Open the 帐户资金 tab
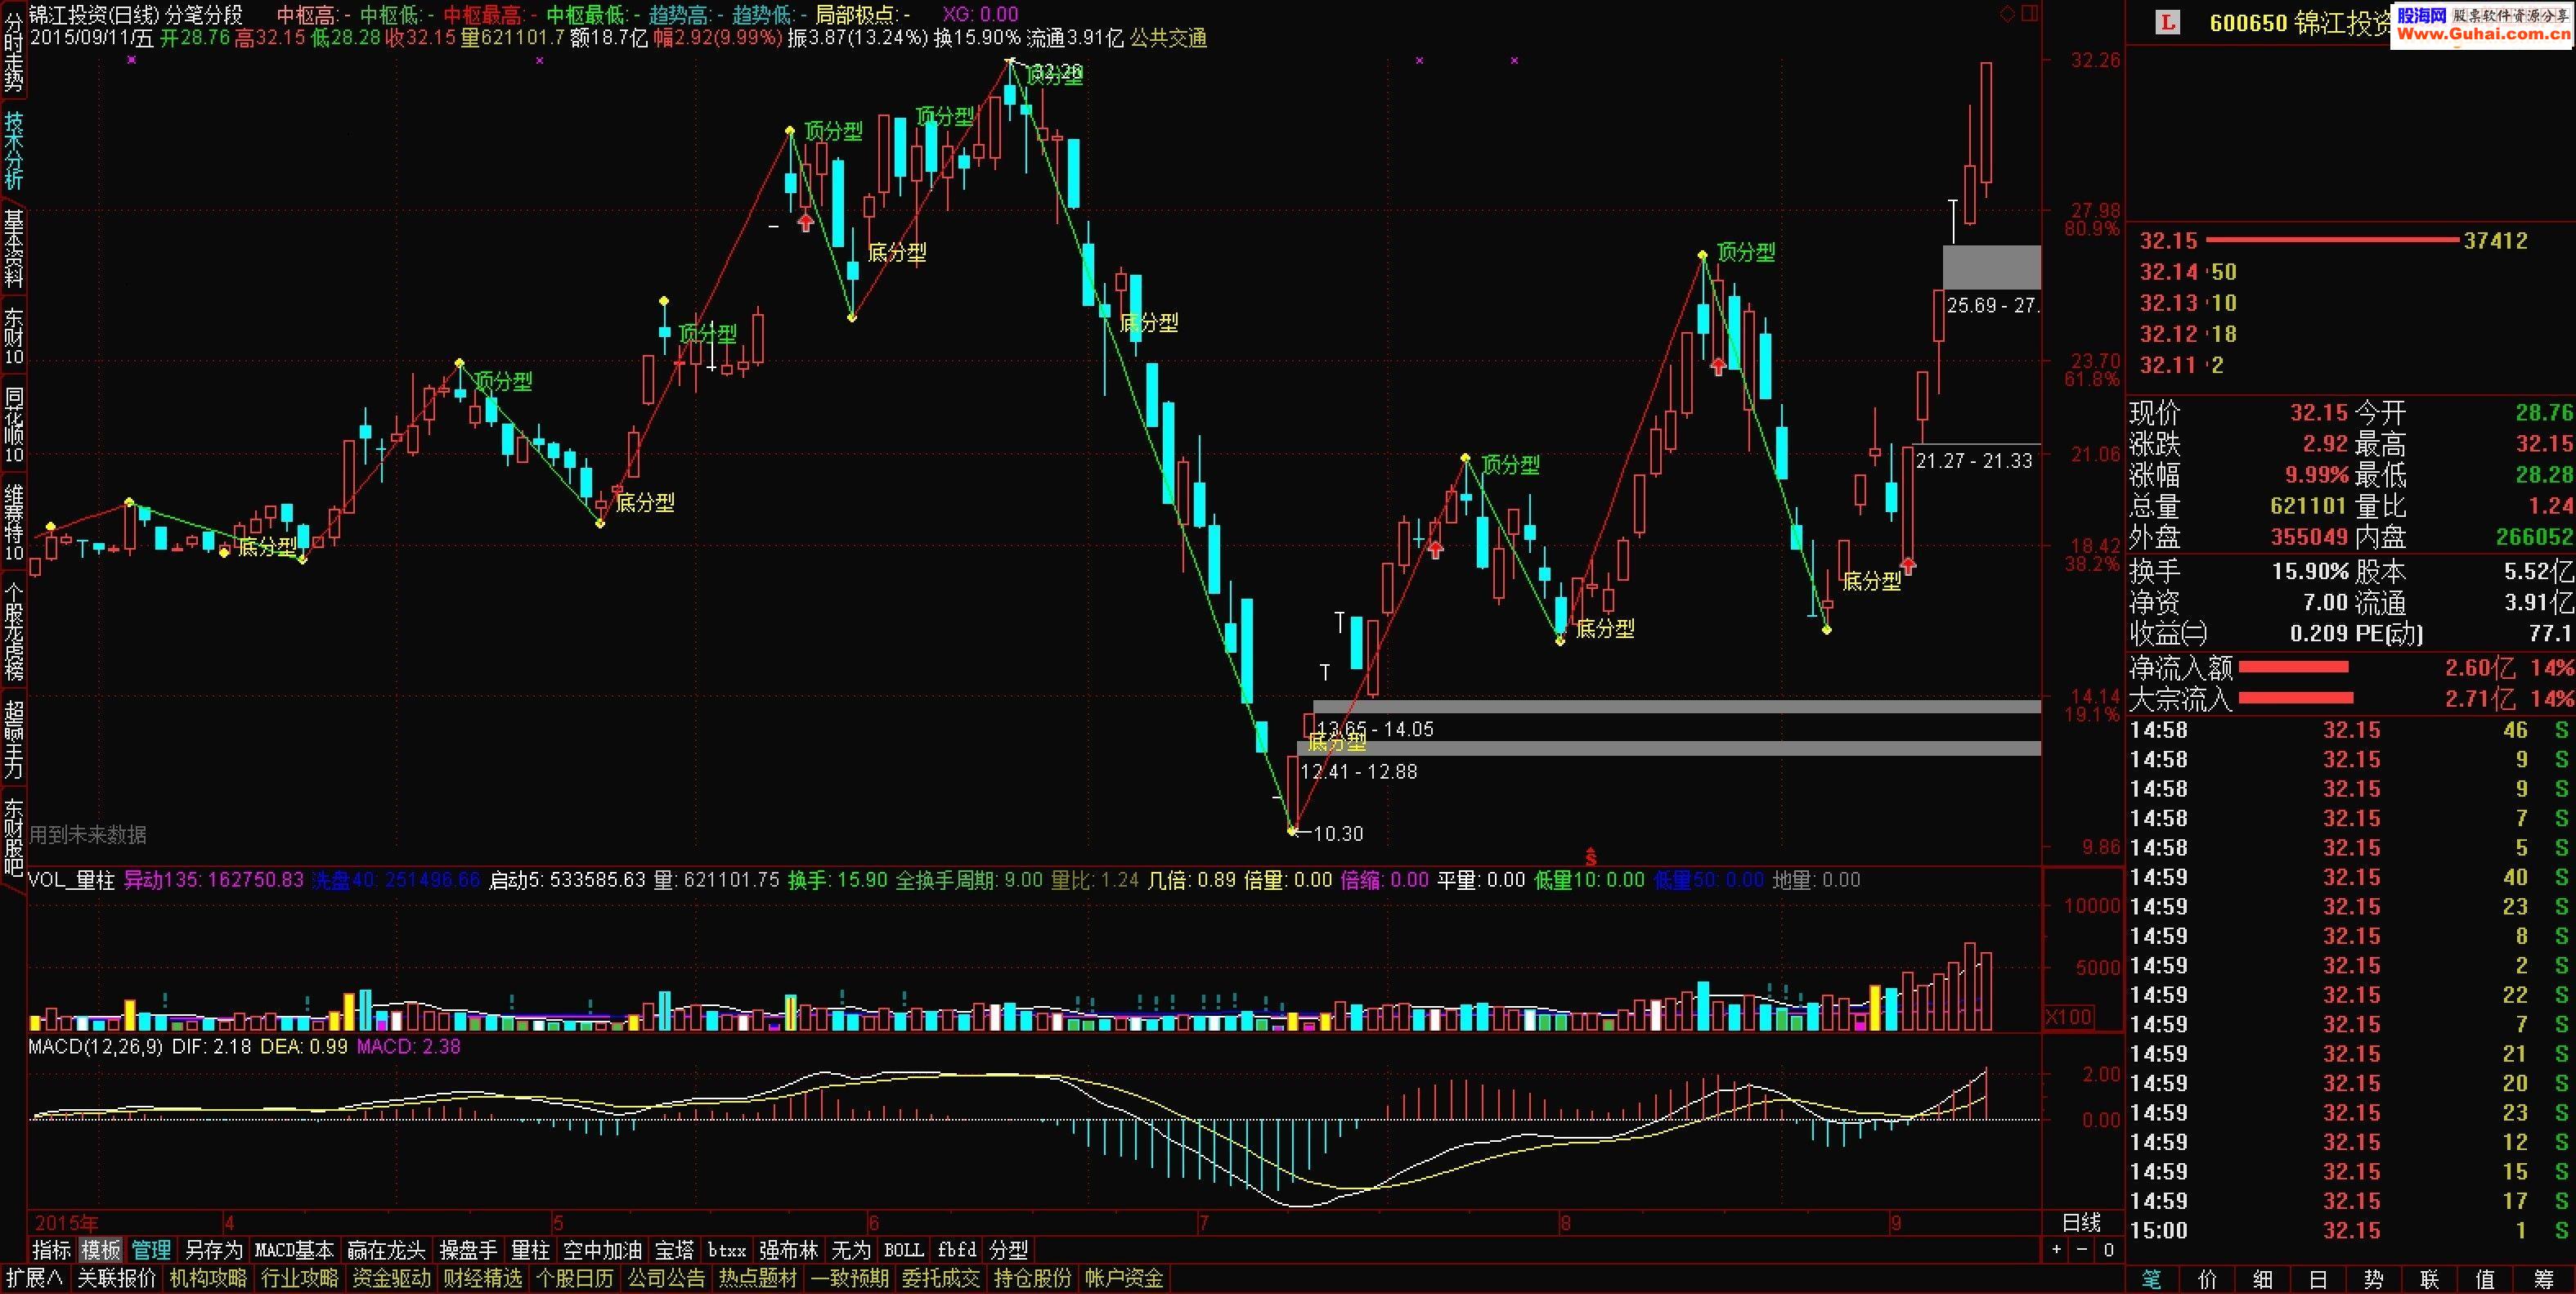The width and height of the screenshot is (2576, 1294). coord(1124,1278)
